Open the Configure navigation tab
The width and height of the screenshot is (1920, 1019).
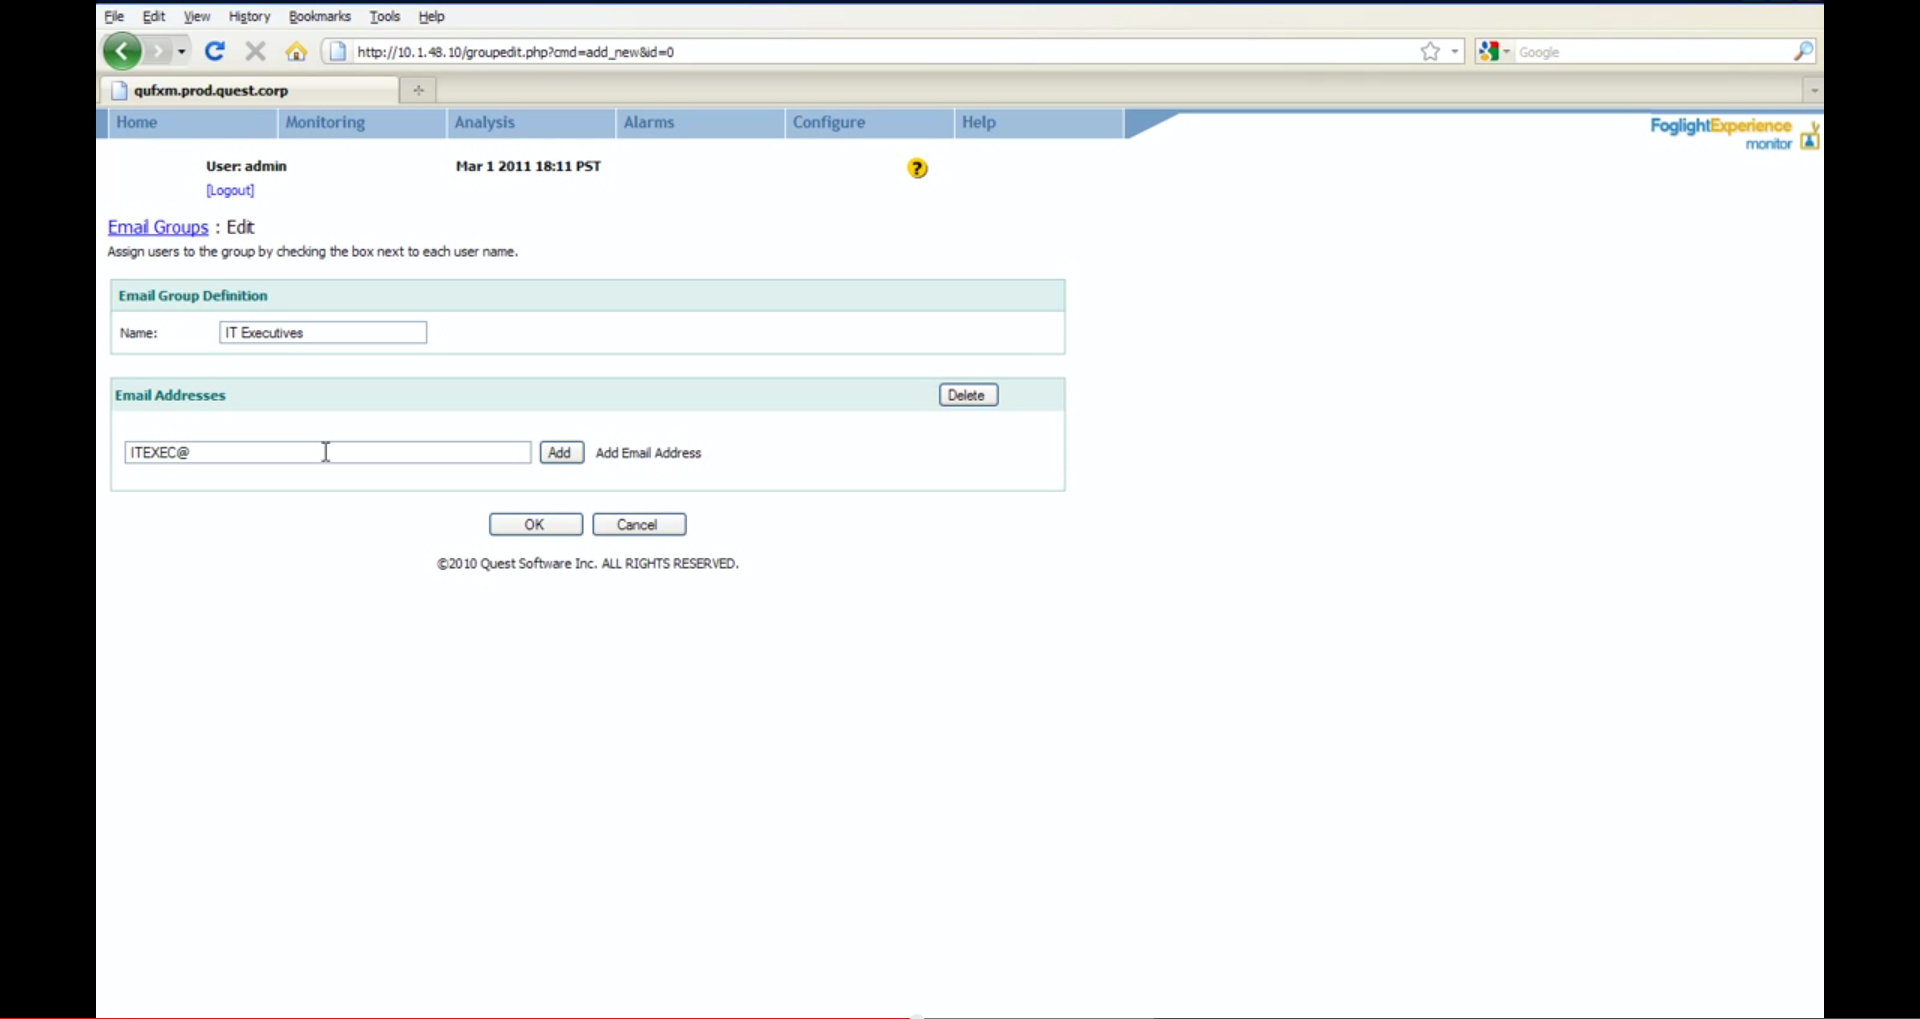[868, 122]
